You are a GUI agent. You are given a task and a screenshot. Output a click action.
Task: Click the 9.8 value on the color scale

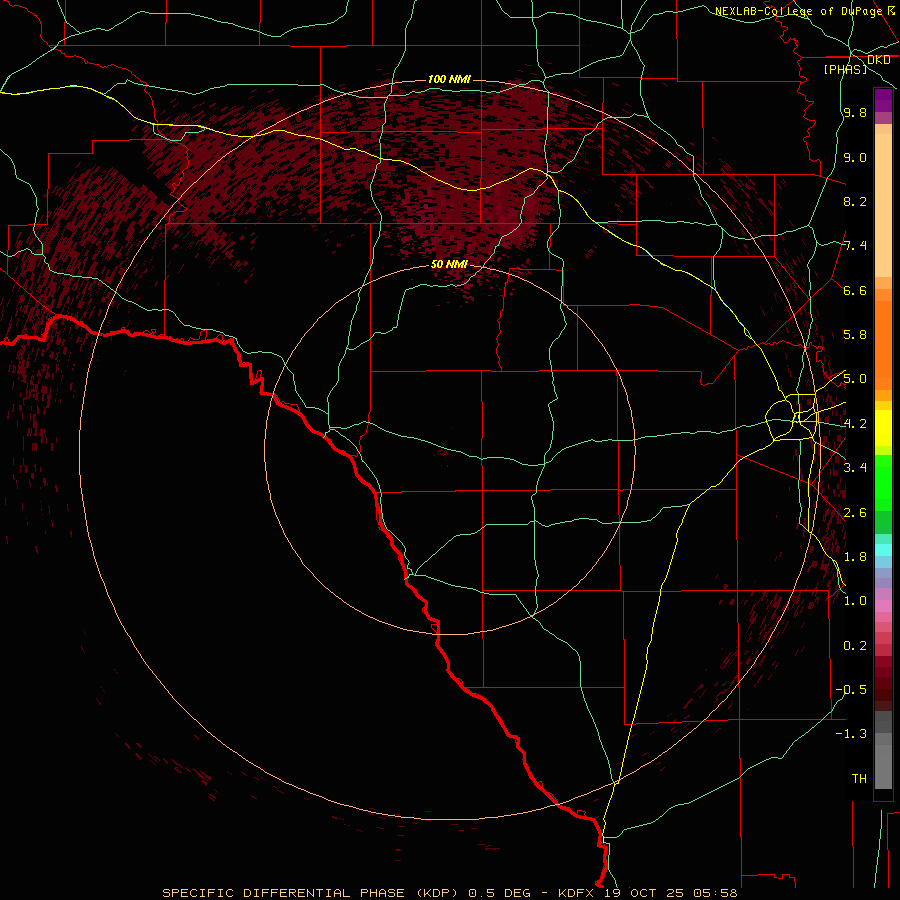pyautogui.click(x=855, y=112)
